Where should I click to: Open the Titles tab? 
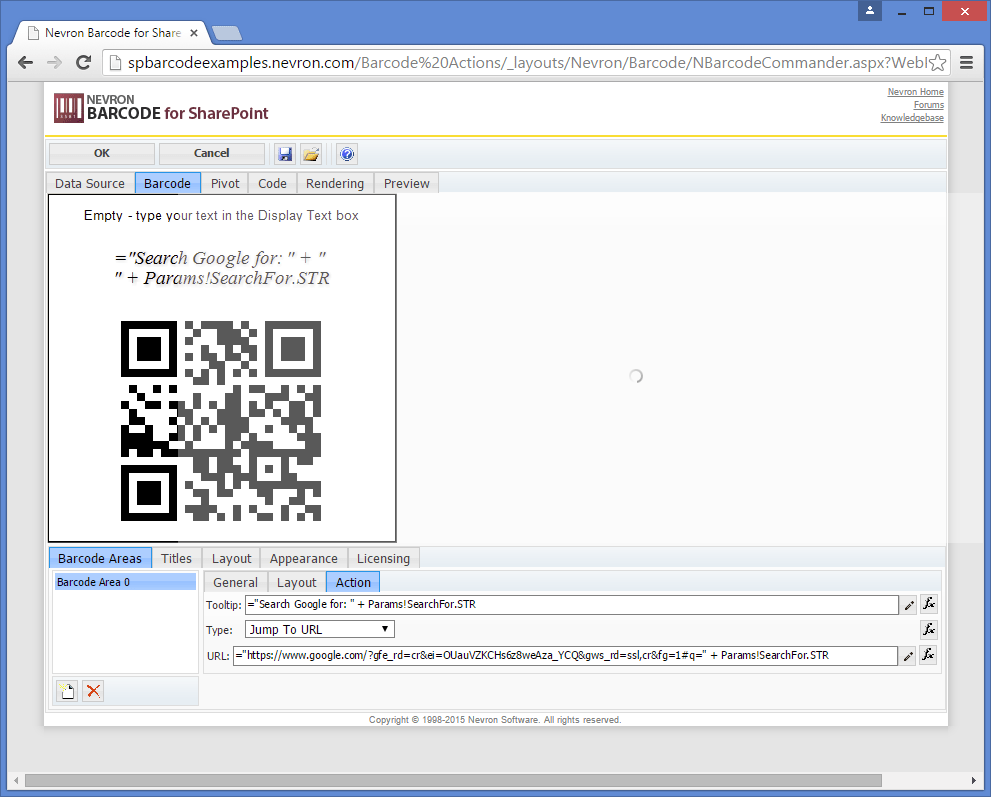176,558
